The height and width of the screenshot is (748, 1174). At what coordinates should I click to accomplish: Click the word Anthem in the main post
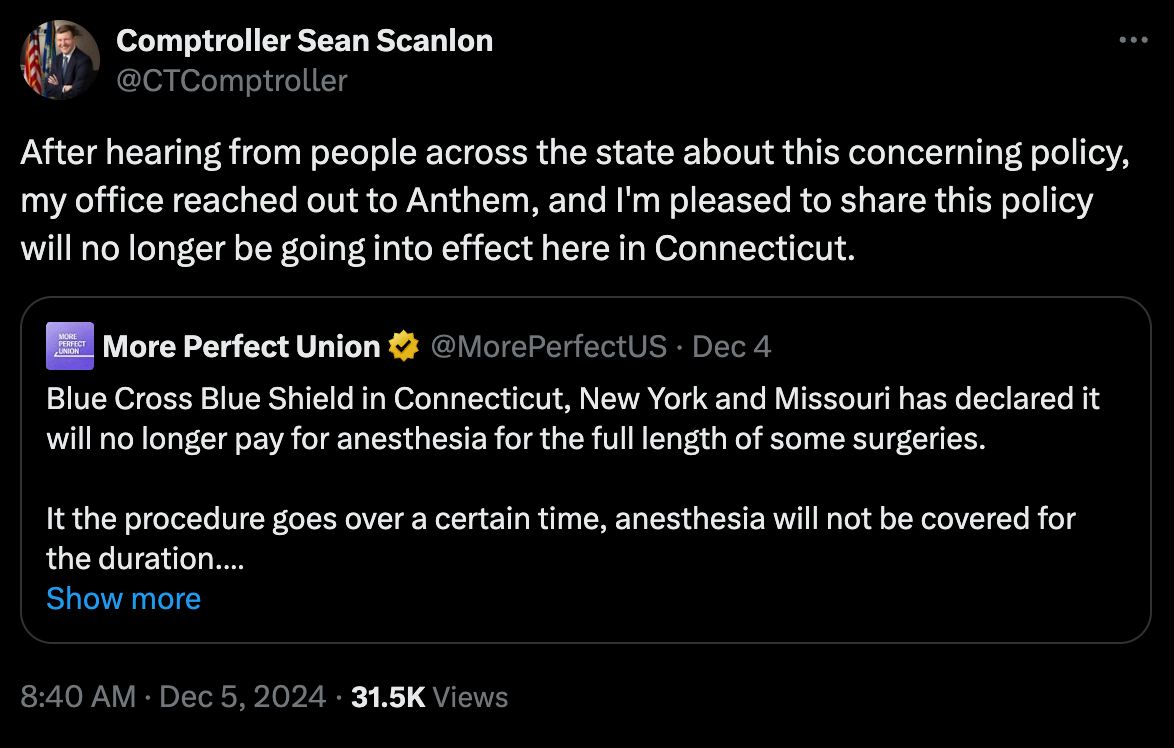462,200
